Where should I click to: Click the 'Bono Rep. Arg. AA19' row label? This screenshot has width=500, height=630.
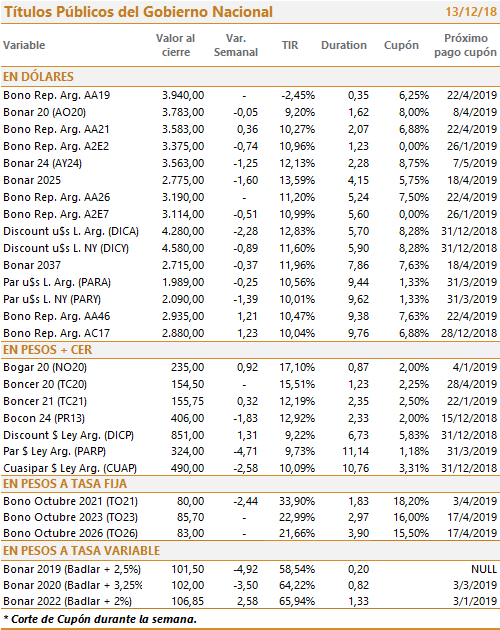click(x=56, y=95)
